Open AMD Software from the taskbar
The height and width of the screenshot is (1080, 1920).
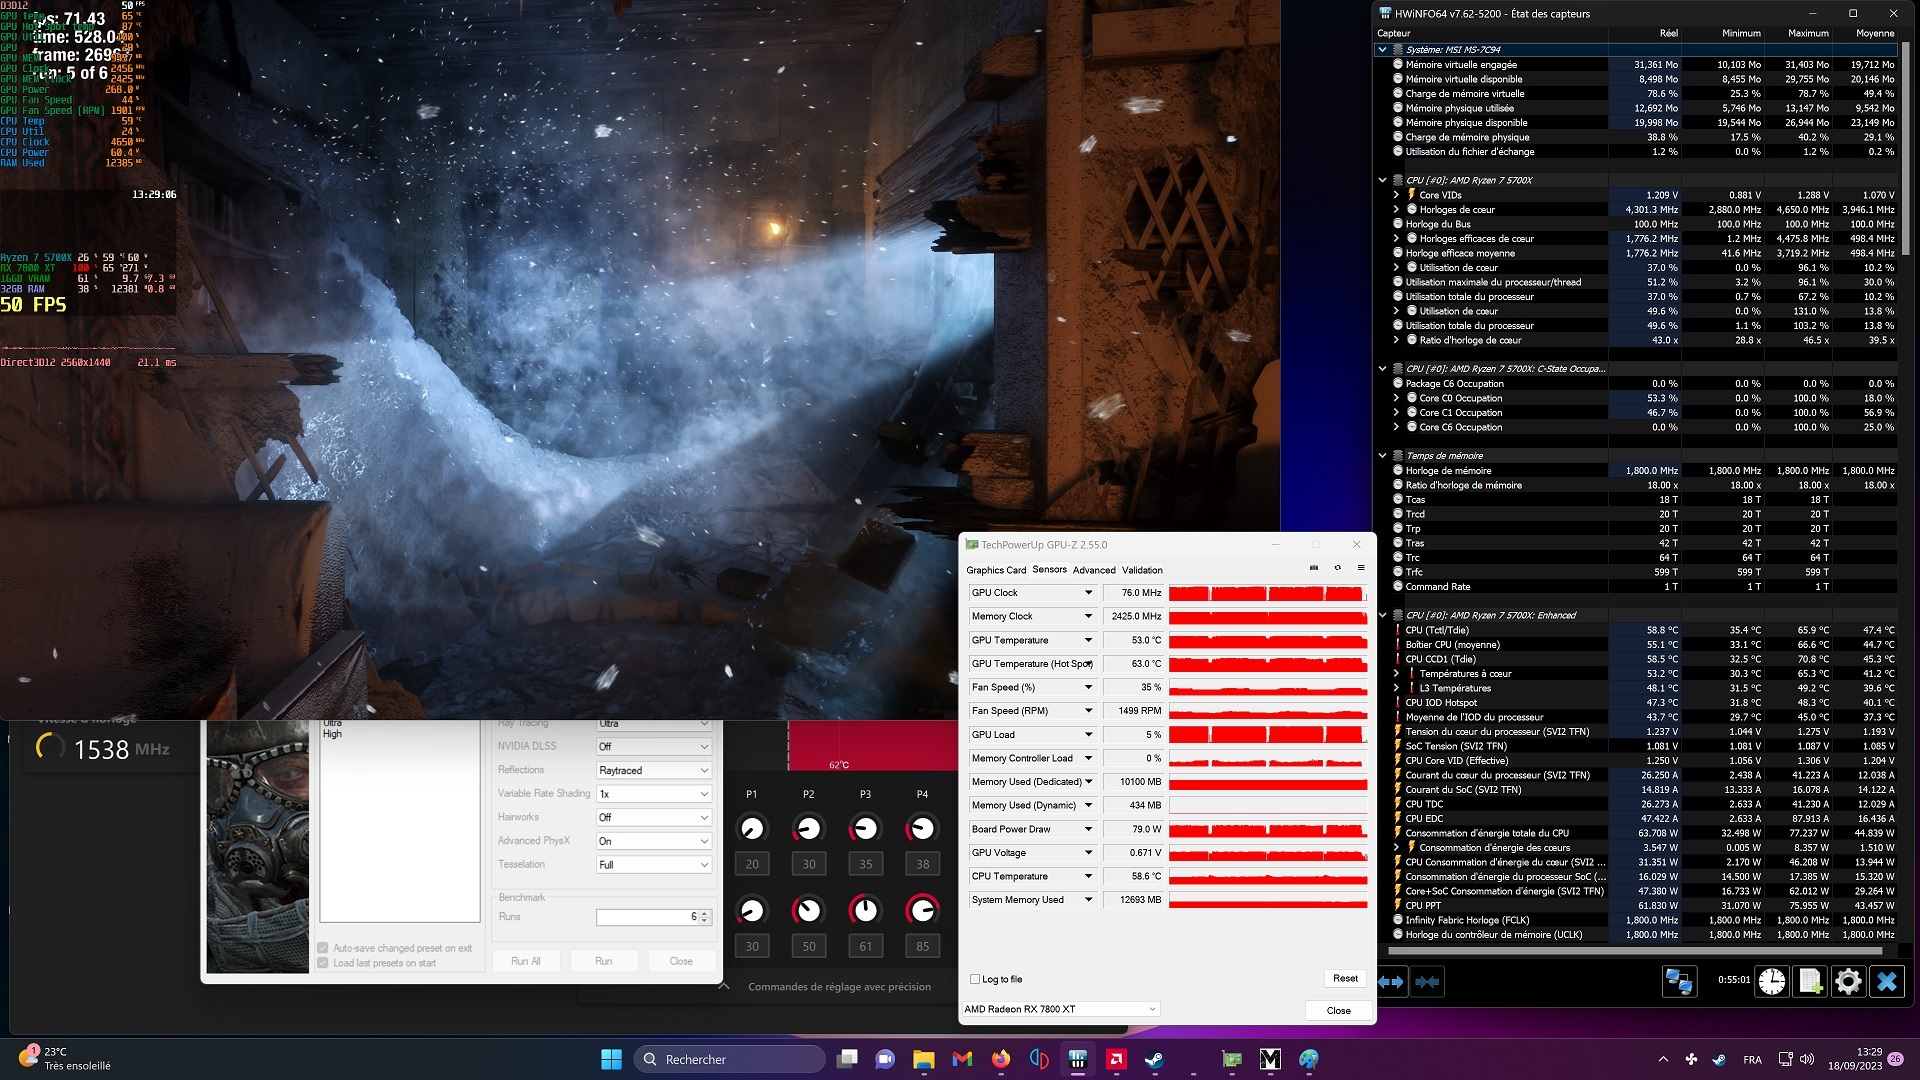(x=1116, y=1059)
